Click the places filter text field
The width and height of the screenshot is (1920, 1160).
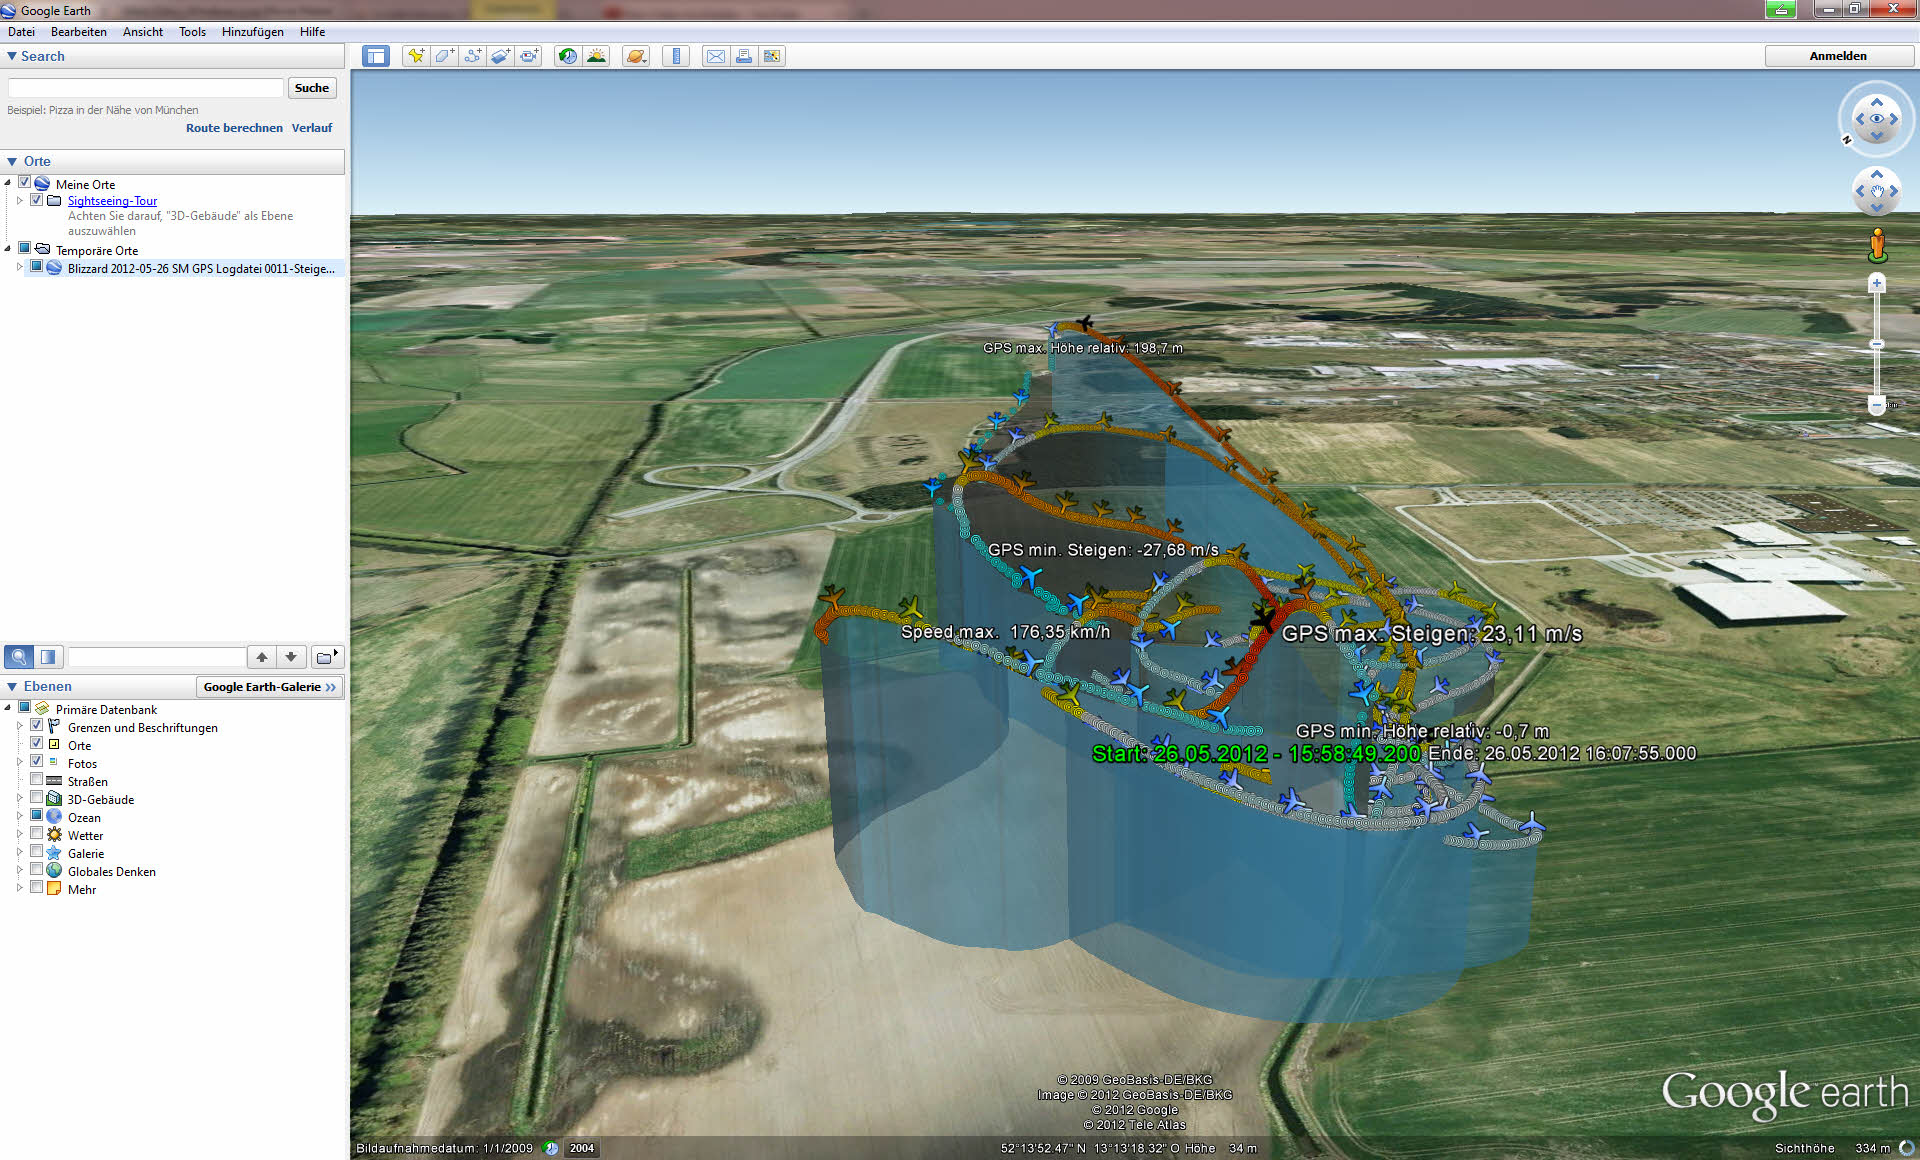pos(157,657)
